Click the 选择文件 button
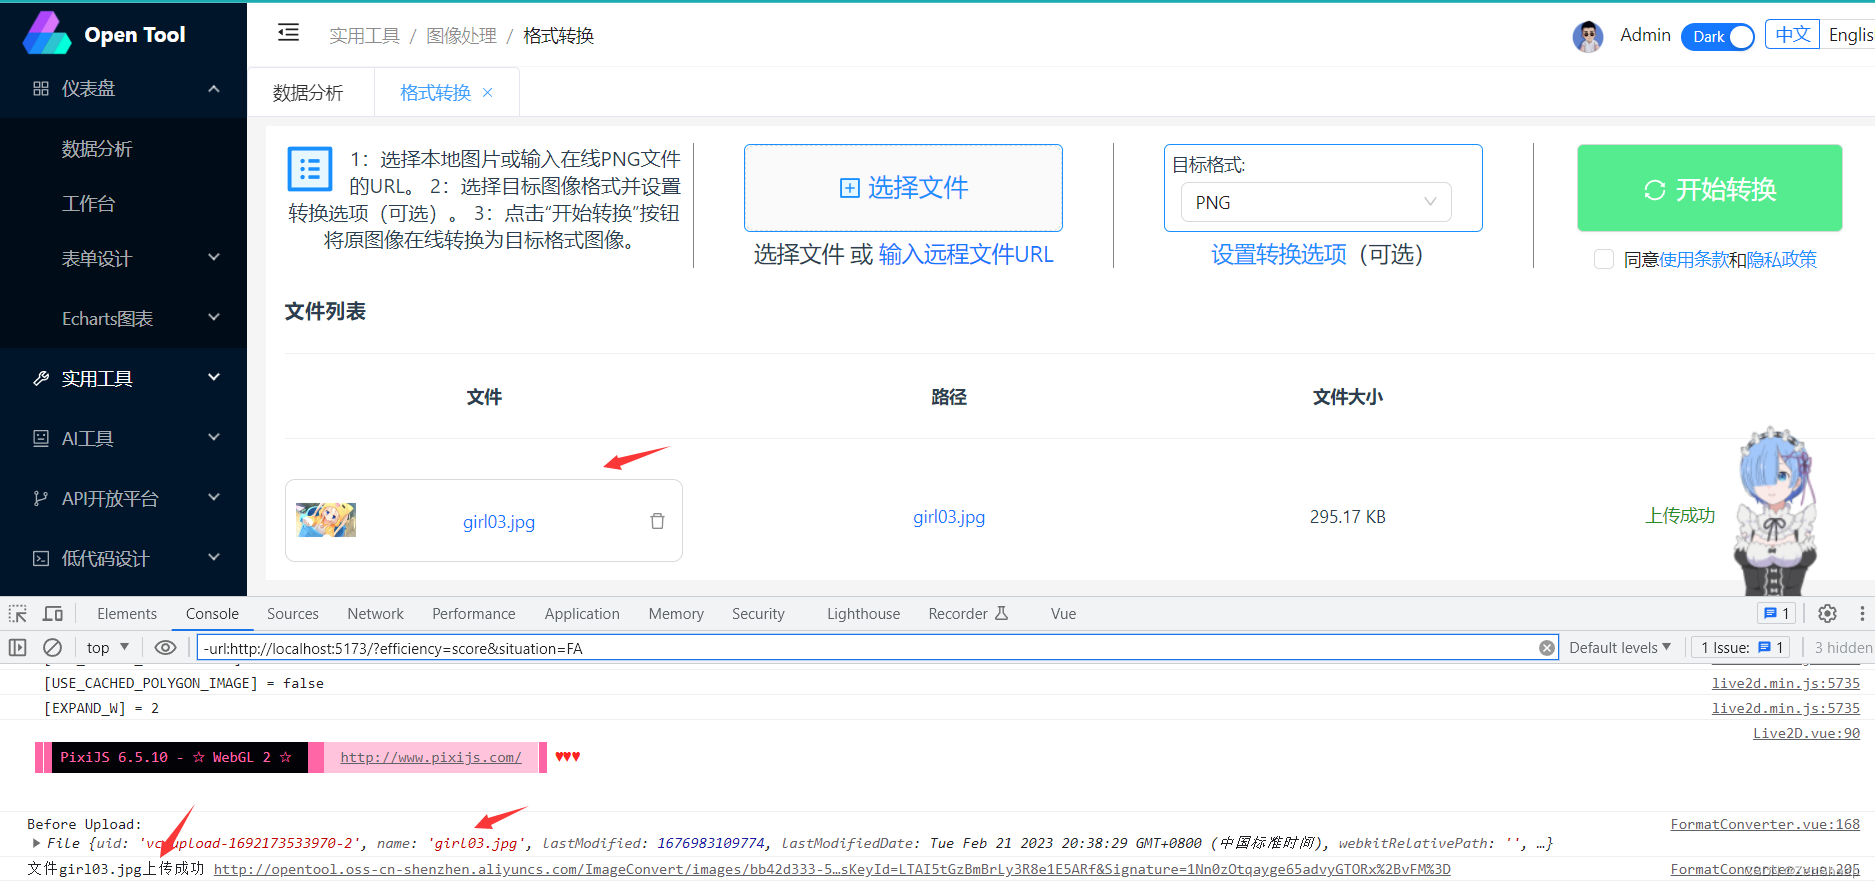This screenshot has height=888, width=1875. [903, 188]
